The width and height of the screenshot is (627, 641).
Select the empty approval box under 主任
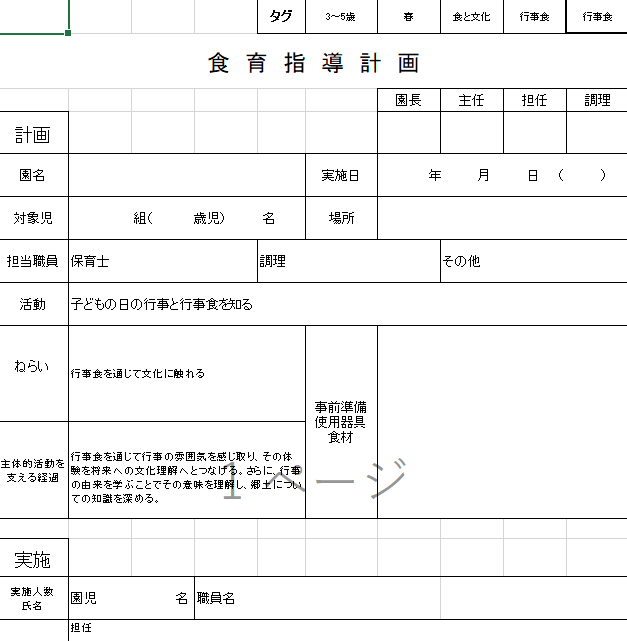tap(472, 132)
